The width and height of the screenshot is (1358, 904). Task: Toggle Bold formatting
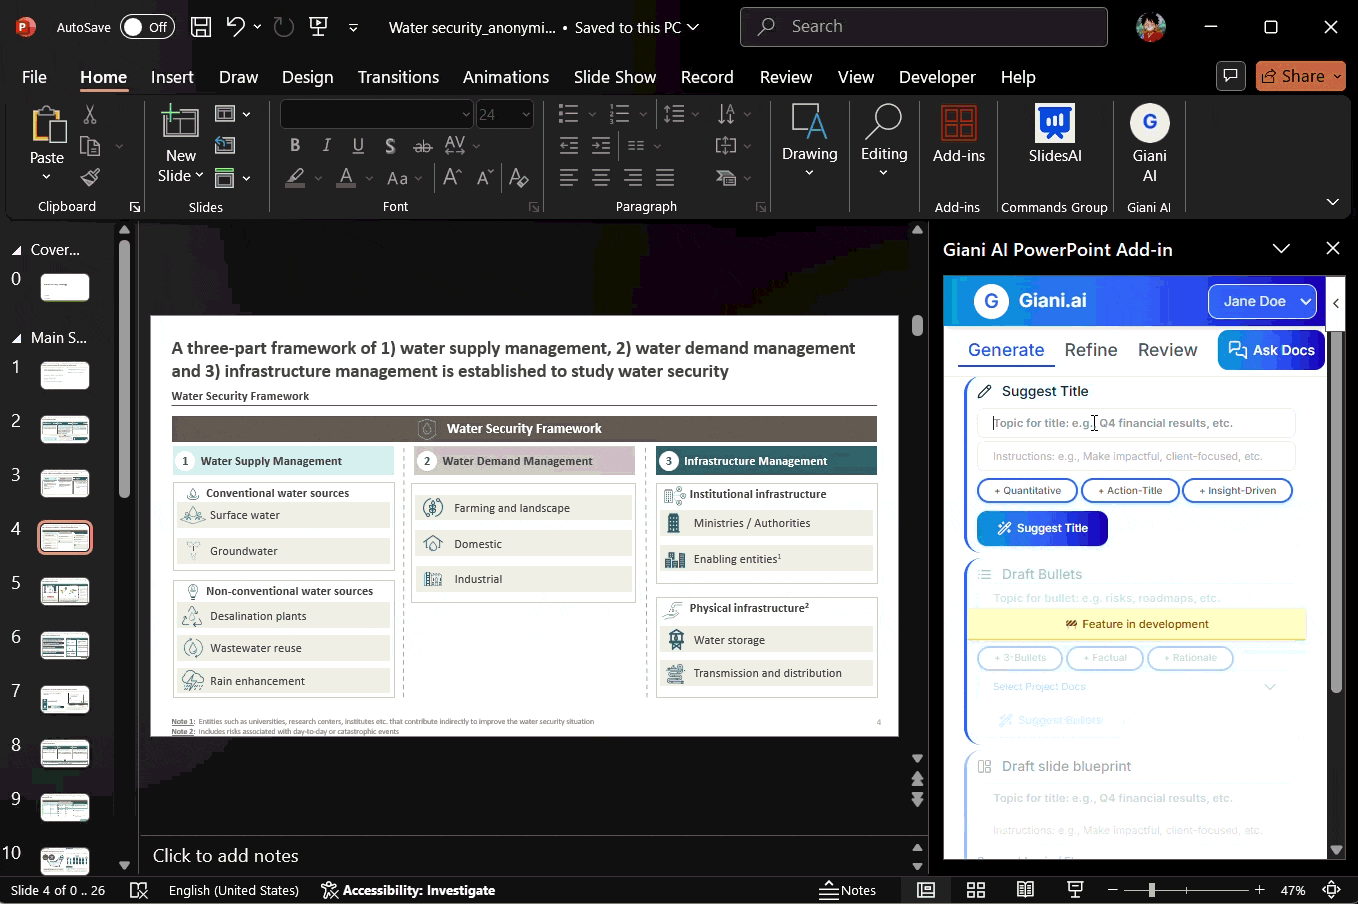click(x=294, y=145)
